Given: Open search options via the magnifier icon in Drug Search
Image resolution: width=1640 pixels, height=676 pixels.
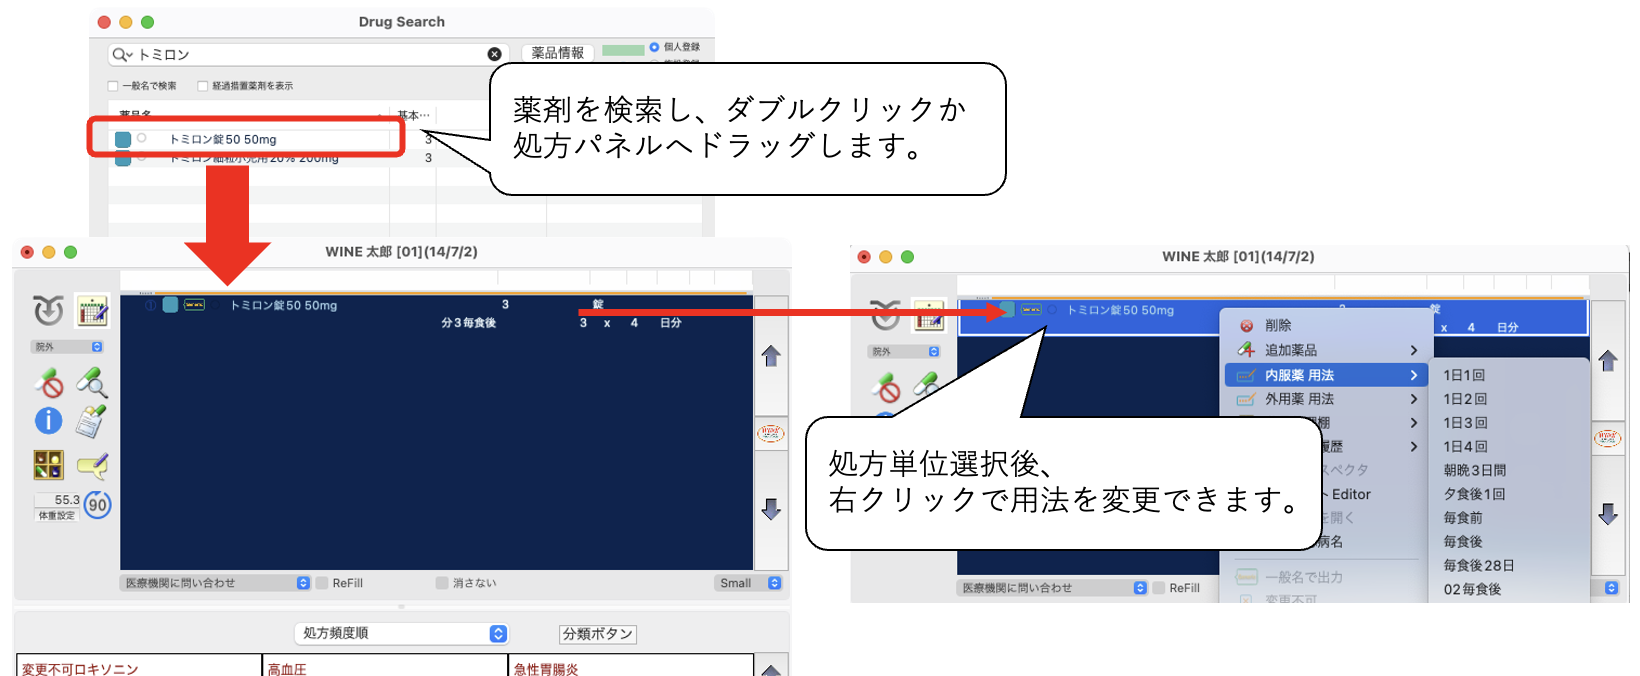Looking at the screenshot, I should point(121,54).
